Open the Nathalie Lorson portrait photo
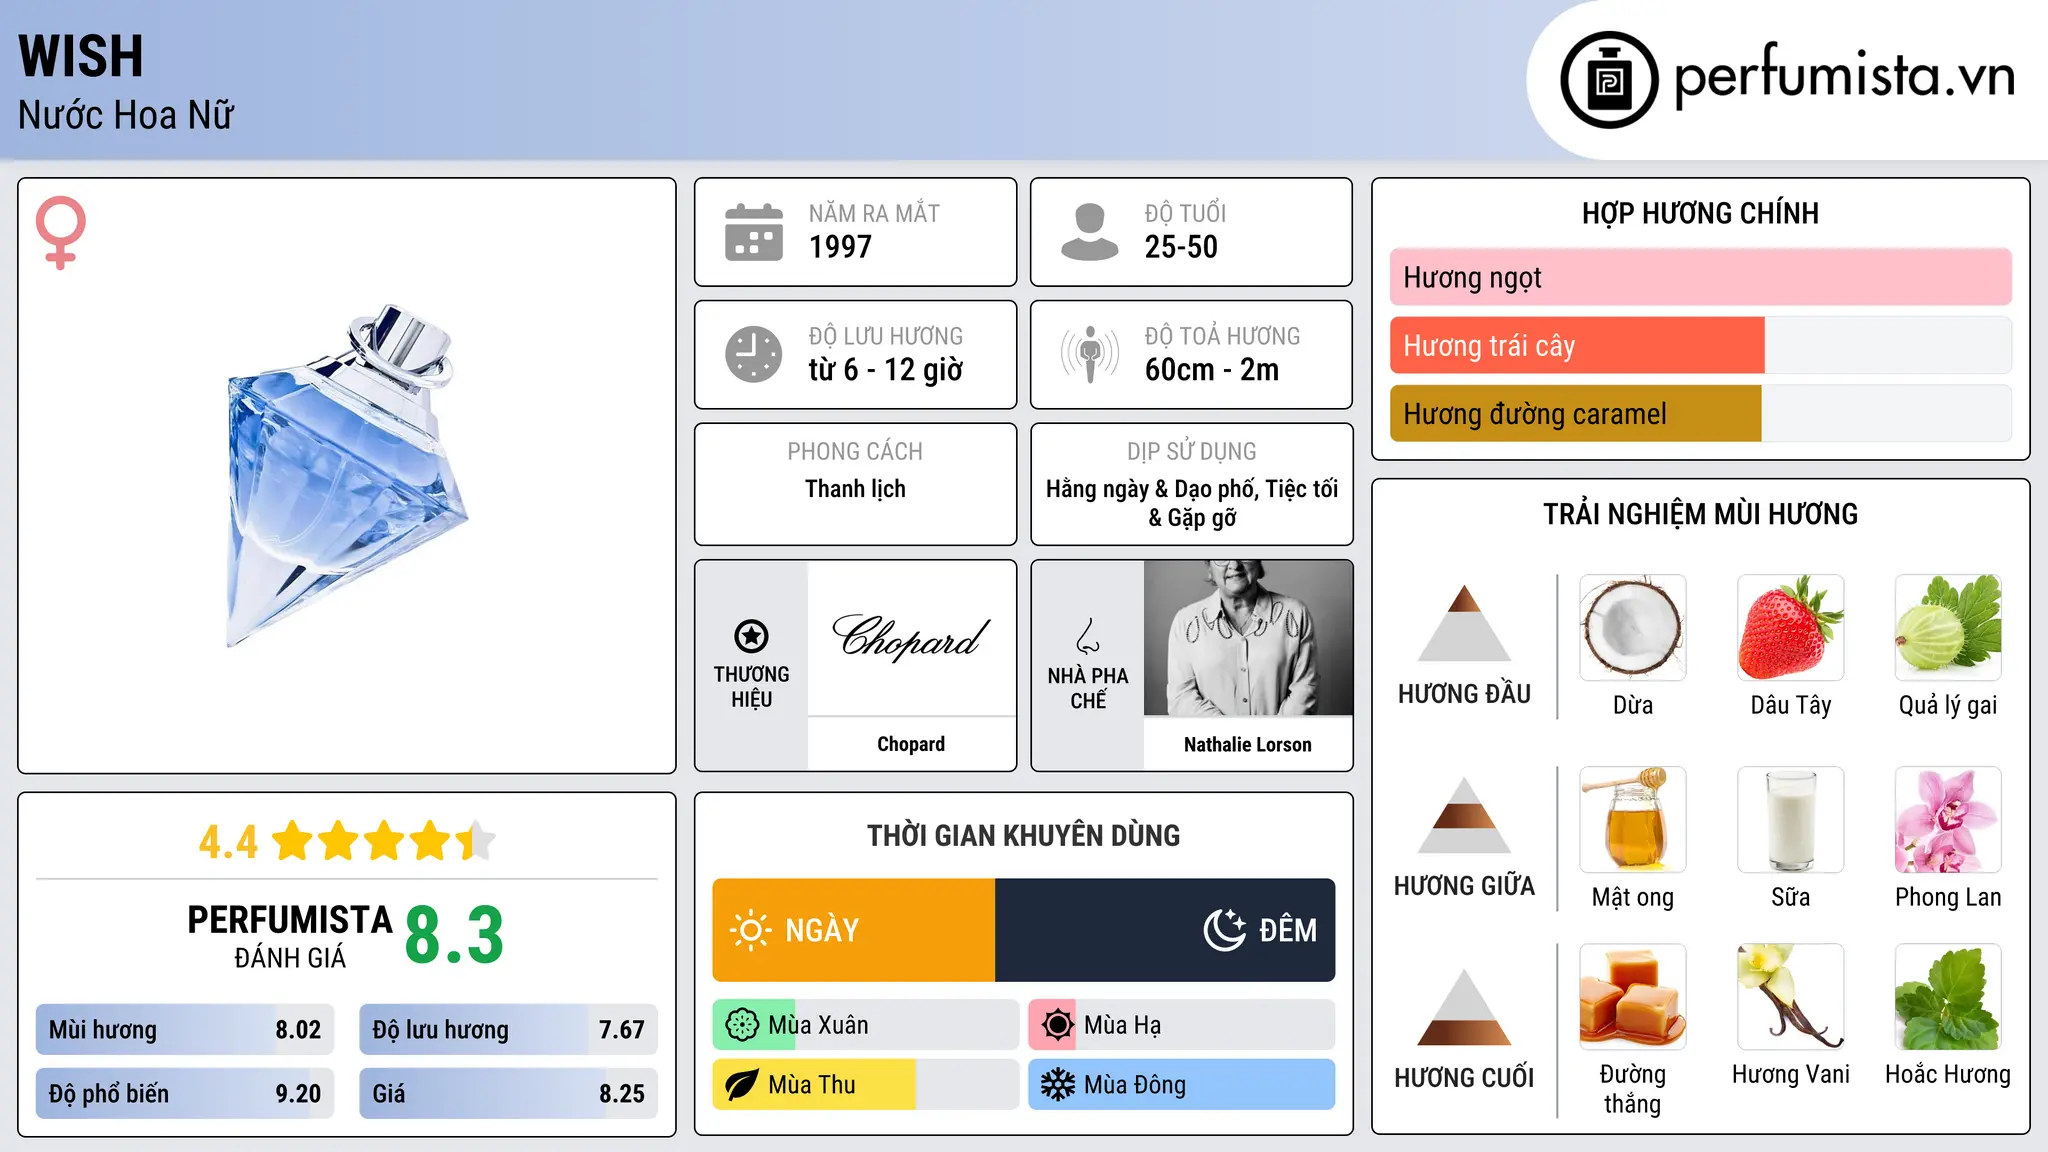The image size is (2048, 1152). 1248,638
